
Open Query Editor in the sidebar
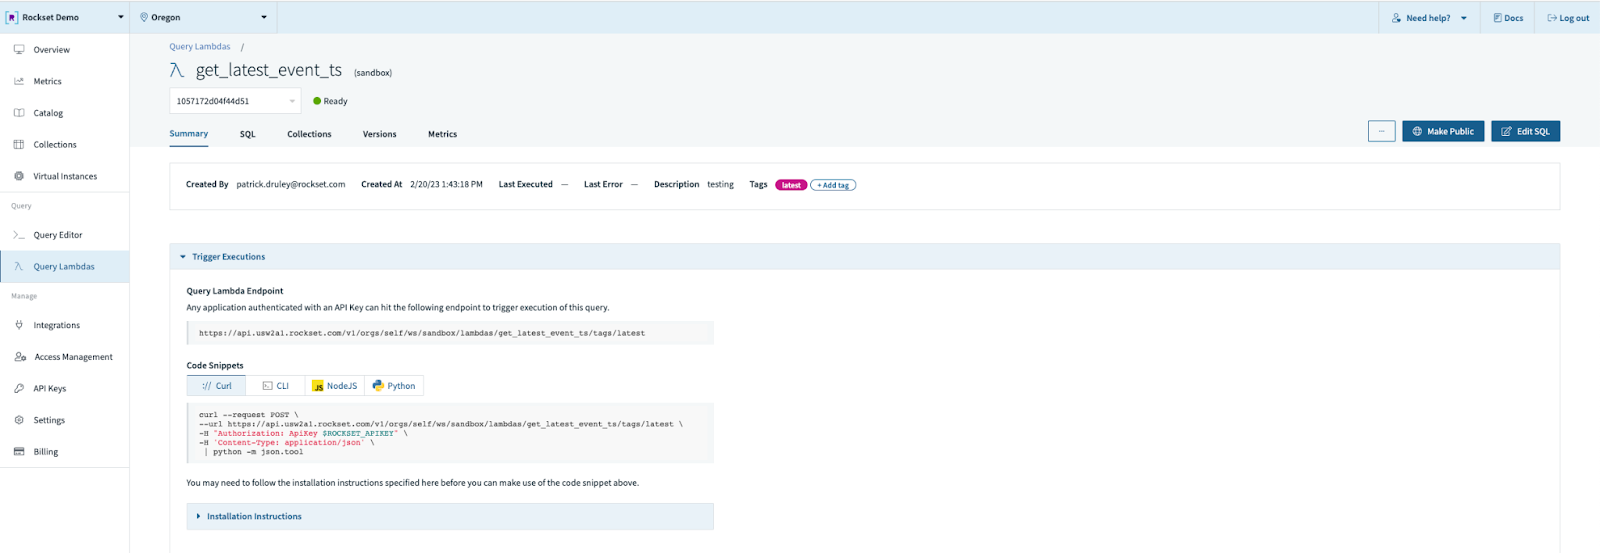(x=65, y=235)
